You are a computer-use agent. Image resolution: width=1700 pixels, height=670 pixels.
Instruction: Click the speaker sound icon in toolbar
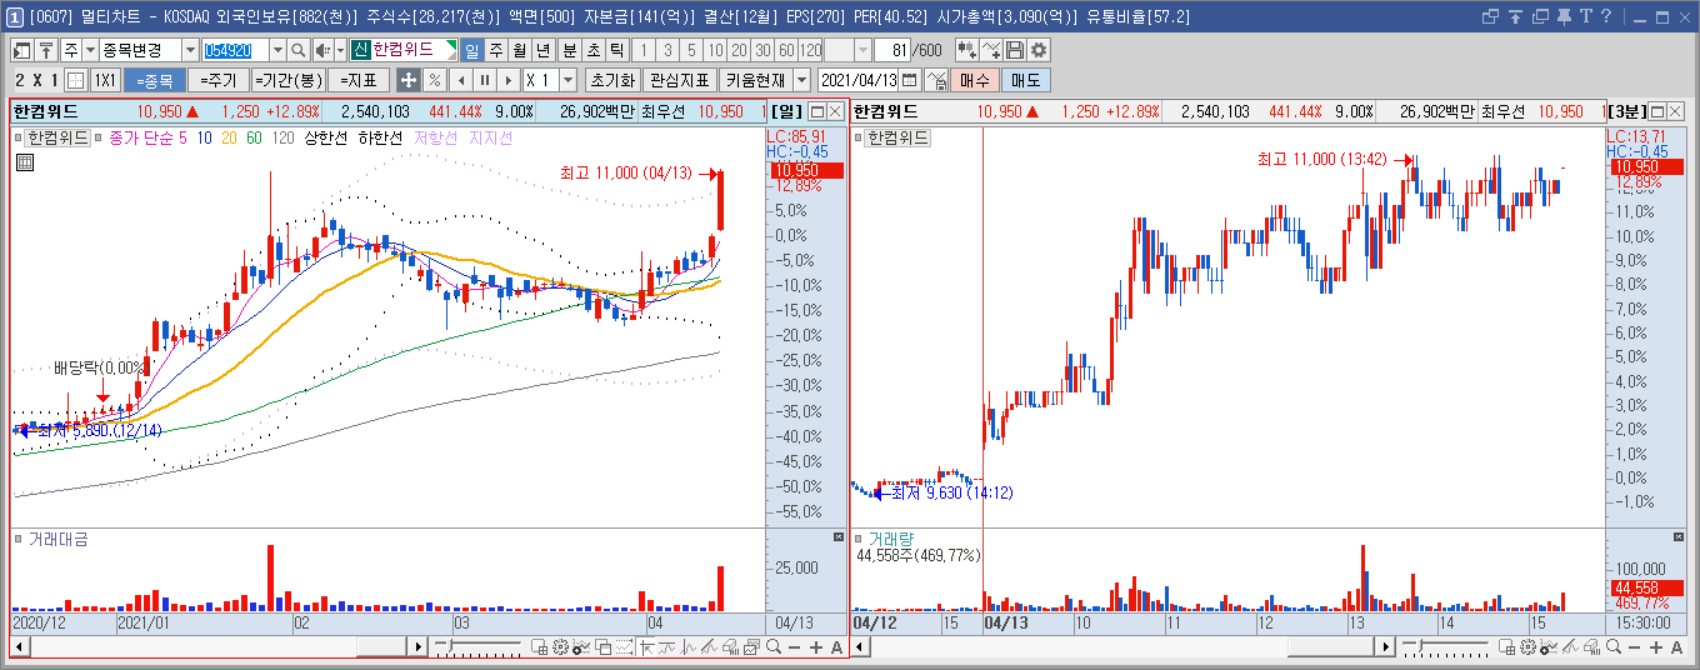click(323, 50)
